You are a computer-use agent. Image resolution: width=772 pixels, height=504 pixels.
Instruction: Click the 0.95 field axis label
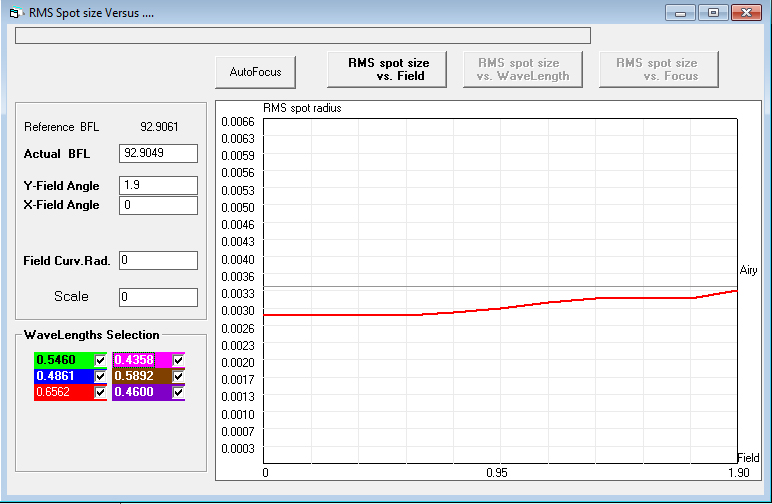tap(497, 473)
